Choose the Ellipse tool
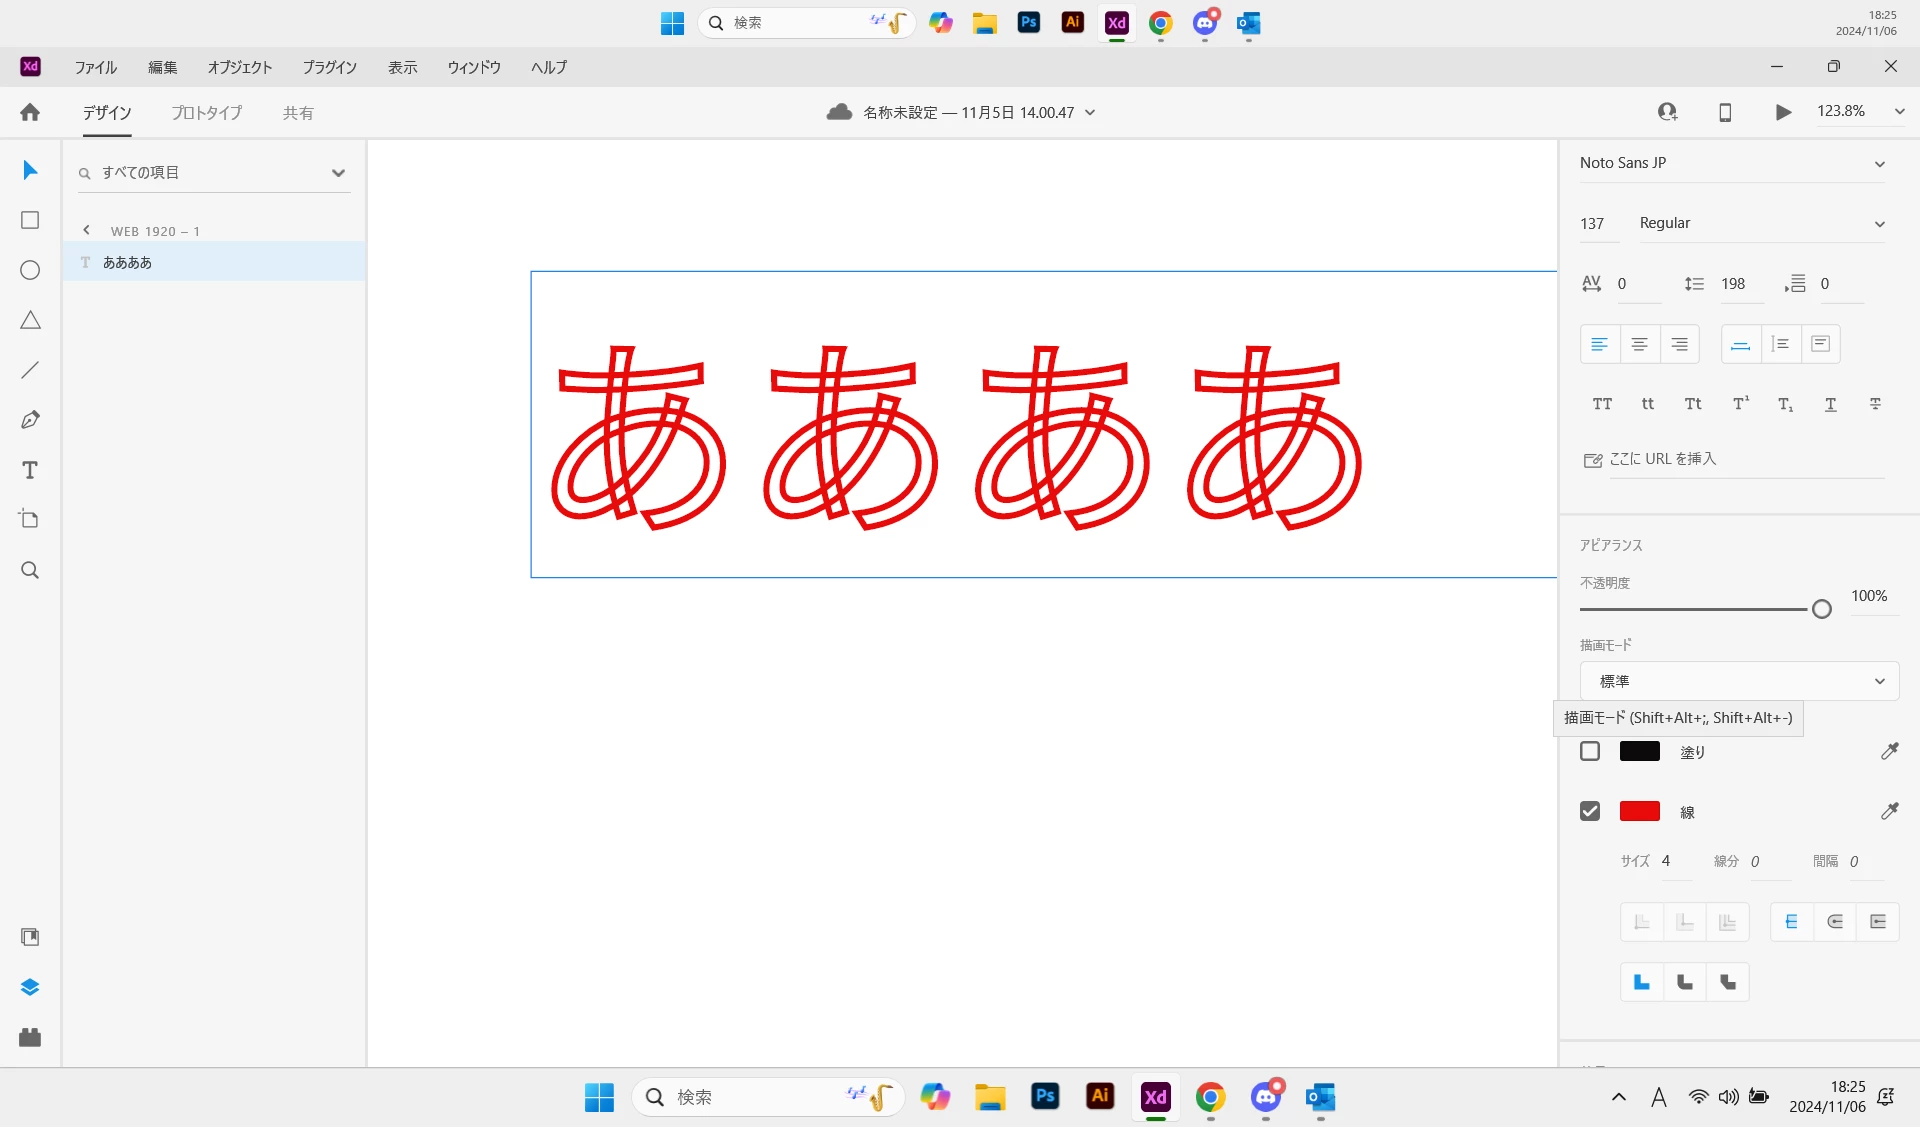1920x1127 pixels. pos(30,270)
